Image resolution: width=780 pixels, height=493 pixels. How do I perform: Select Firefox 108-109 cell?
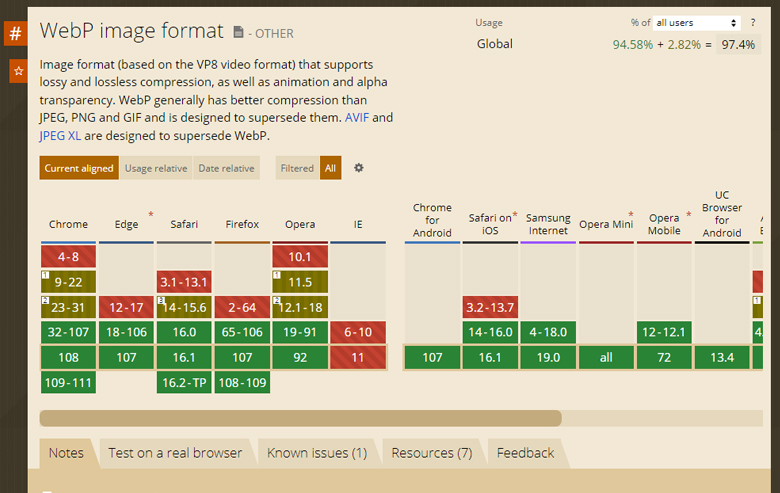242,383
